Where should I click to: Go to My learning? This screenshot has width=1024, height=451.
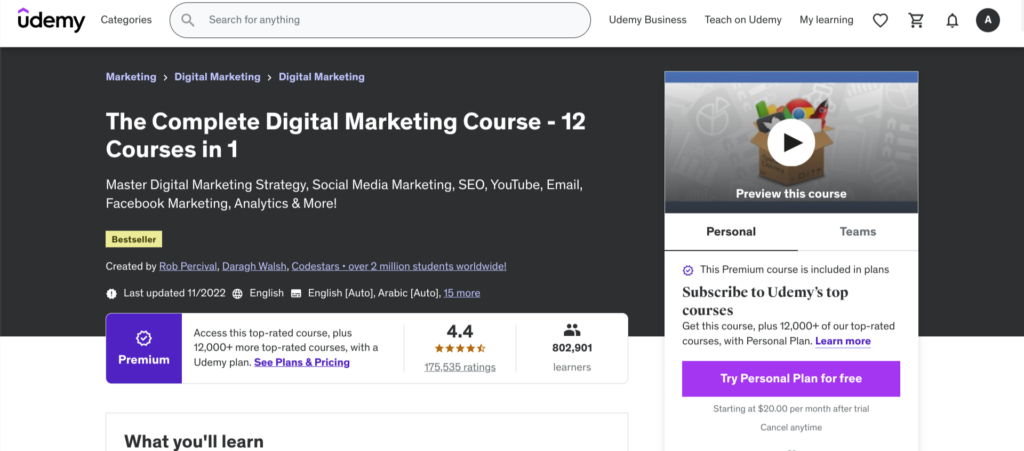tap(826, 20)
